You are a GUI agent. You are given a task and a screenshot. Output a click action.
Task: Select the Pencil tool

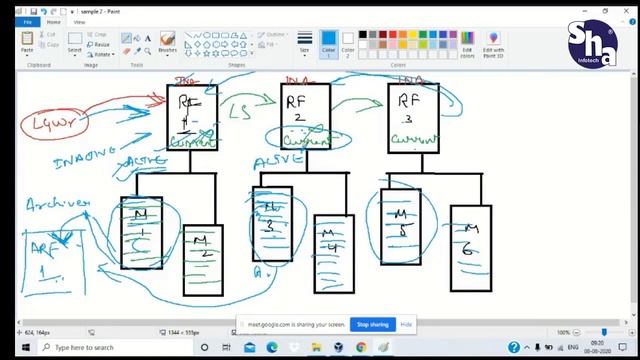click(126, 38)
